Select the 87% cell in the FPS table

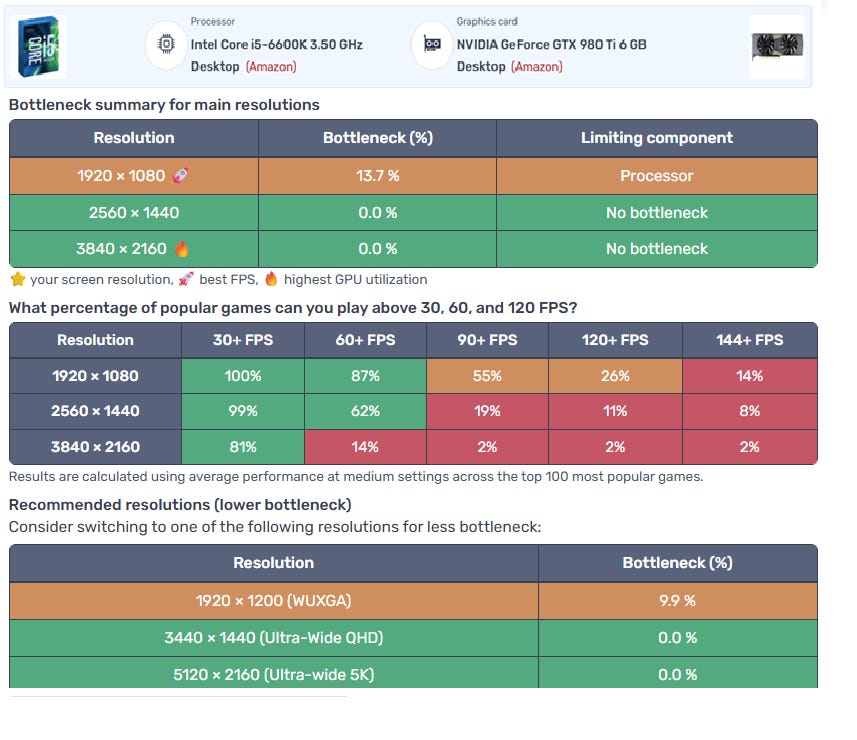(365, 376)
